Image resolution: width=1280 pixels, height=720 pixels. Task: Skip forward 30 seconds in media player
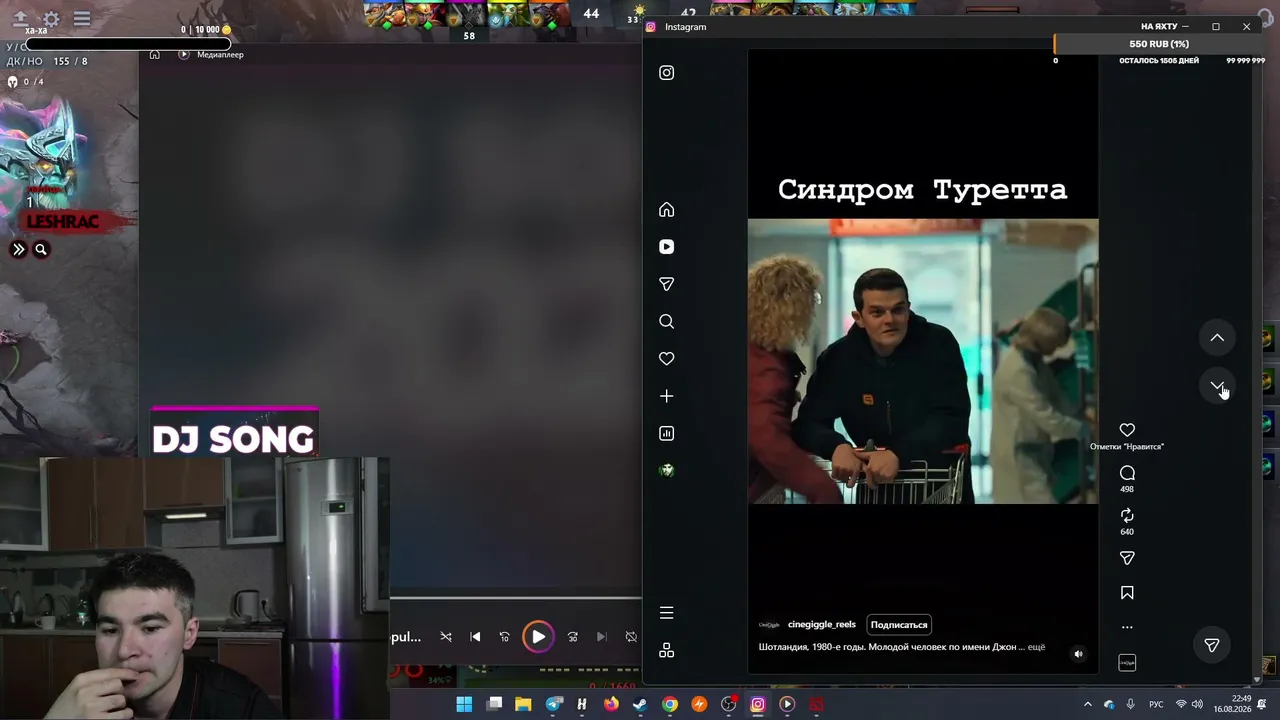pyautogui.click(x=573, y=637)
